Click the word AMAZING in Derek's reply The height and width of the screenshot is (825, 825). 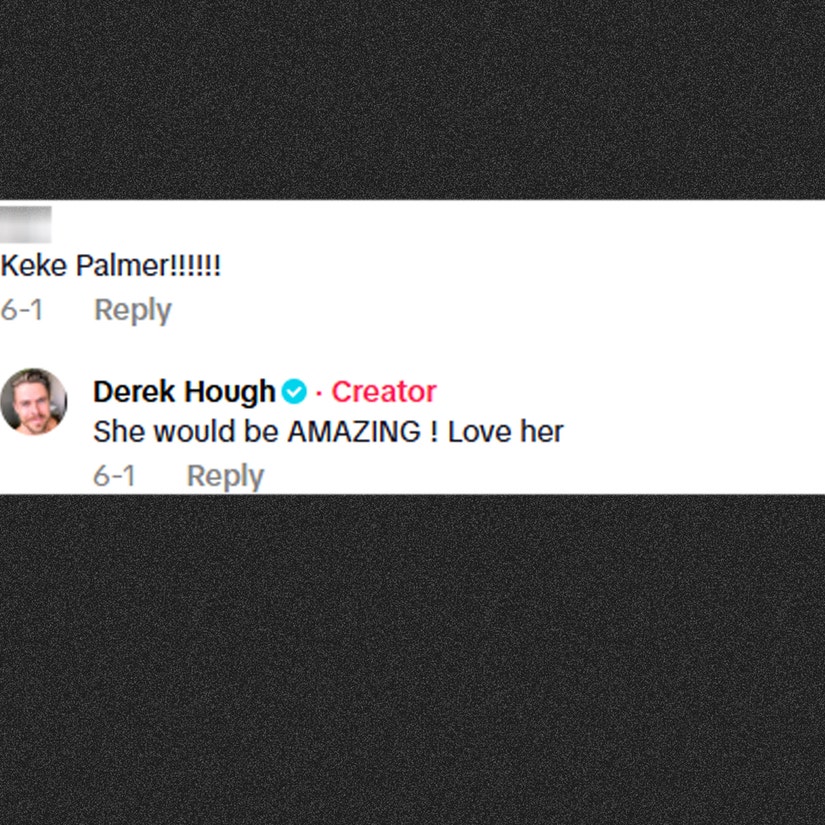click(354, 432)
